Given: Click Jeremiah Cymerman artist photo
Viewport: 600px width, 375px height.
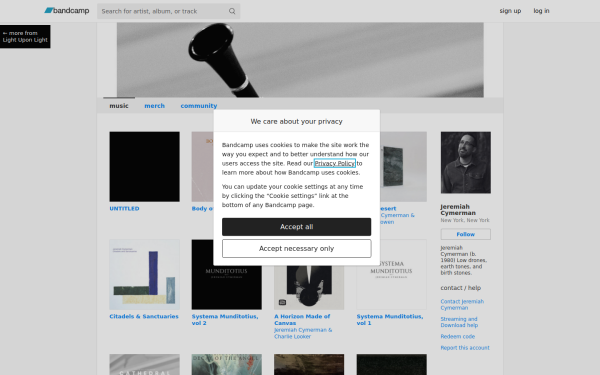Looking at the screenshot, I should tap(466, 163).
